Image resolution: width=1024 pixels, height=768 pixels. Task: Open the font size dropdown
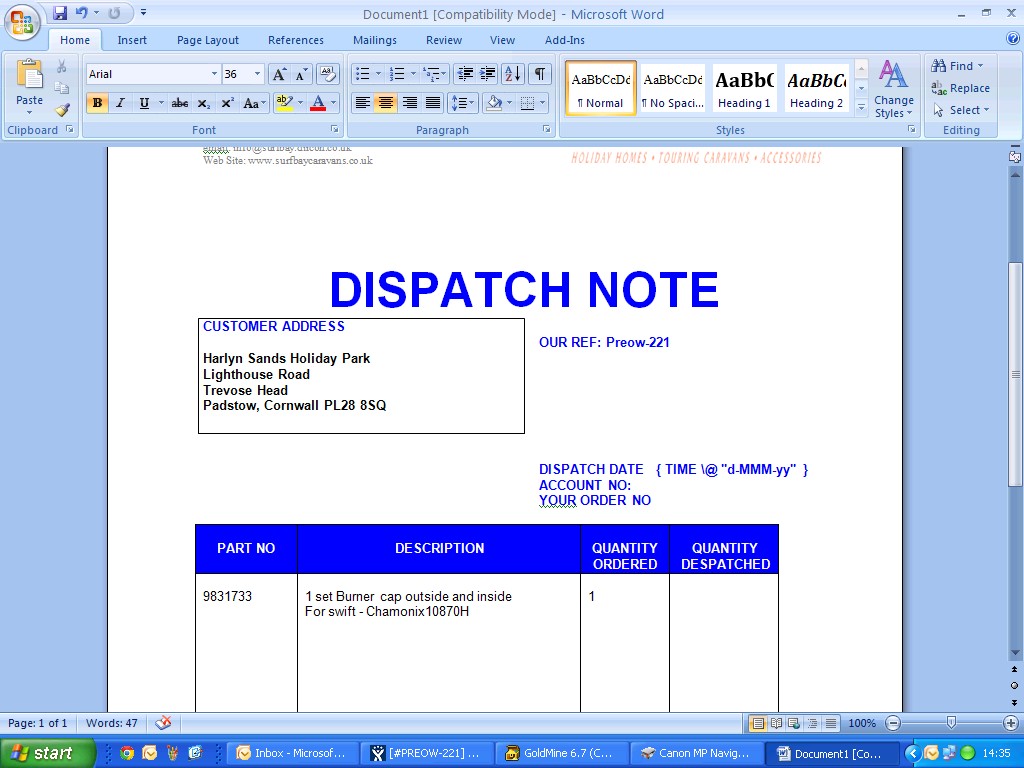[x=257, y=74]
